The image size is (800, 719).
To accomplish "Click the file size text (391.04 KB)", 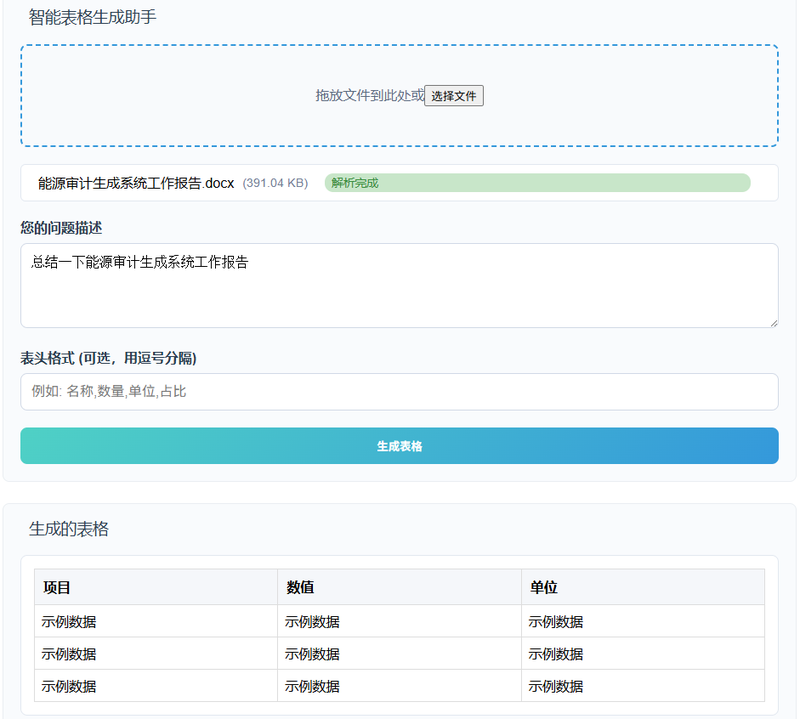I will coord(275,183).
